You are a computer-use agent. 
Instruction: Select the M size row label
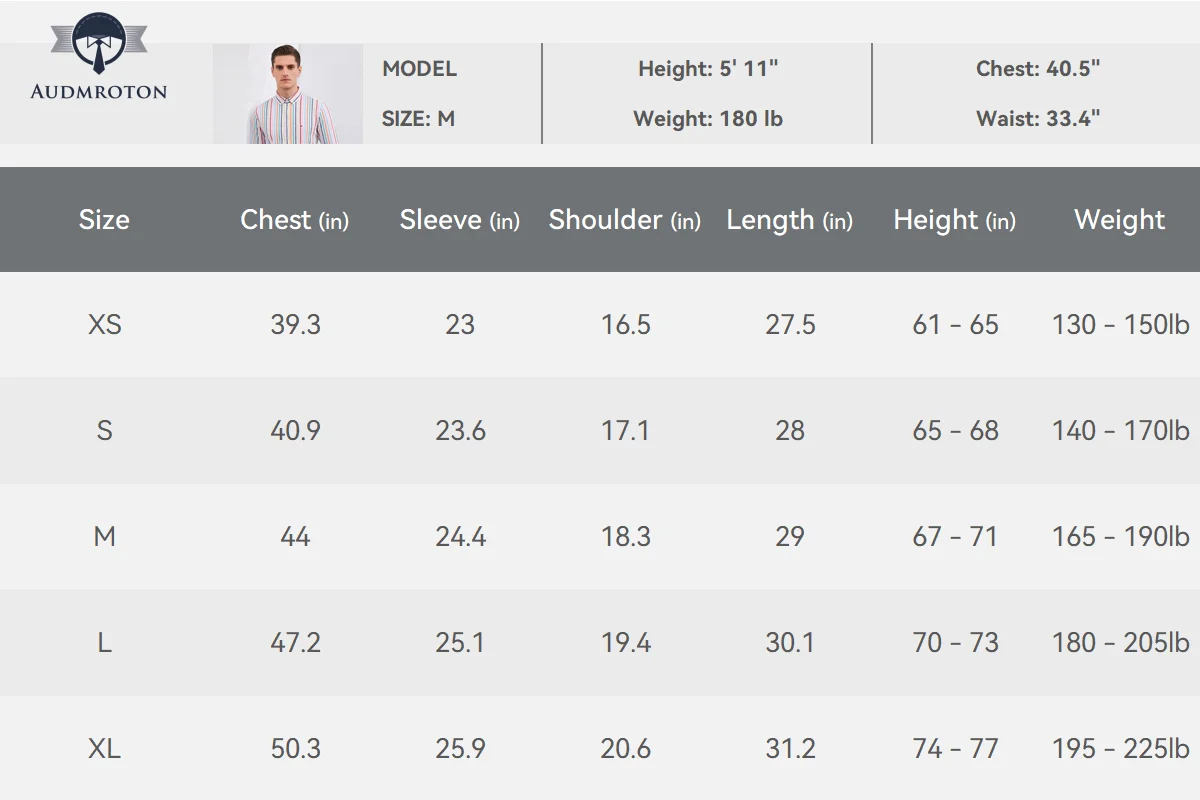tap(104, 537)
